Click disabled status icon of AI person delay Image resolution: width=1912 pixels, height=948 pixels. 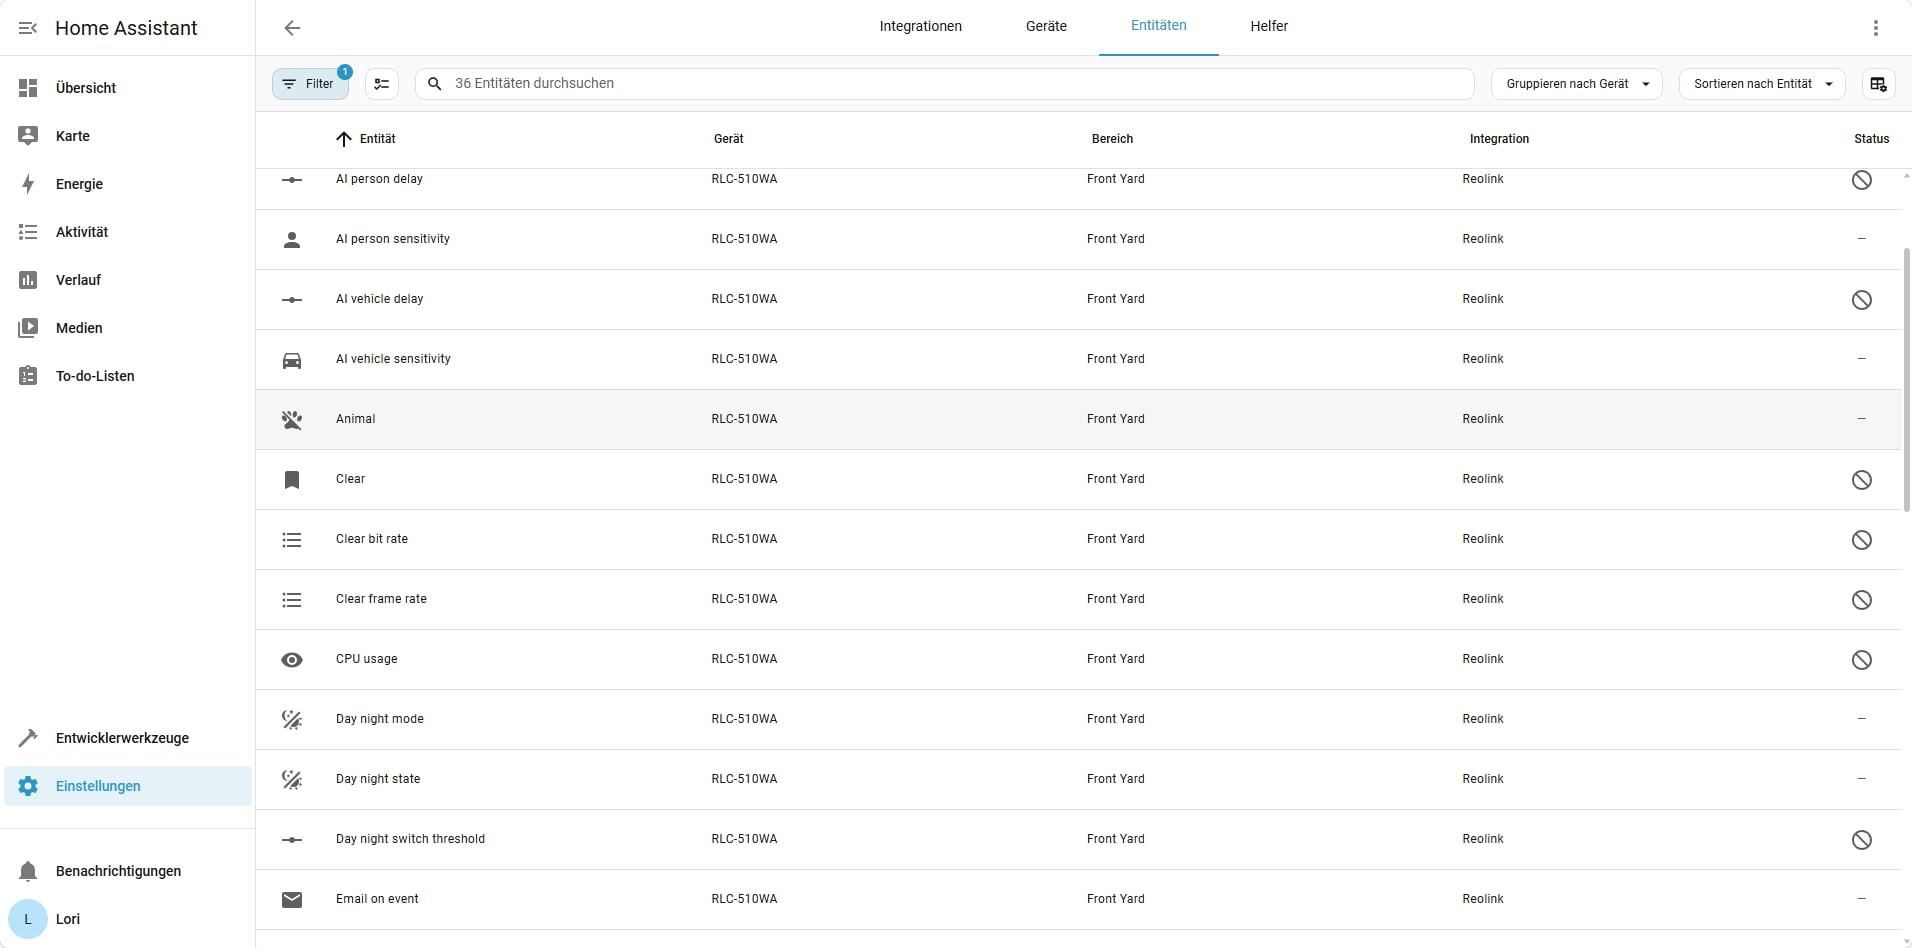coord(1861,180)
